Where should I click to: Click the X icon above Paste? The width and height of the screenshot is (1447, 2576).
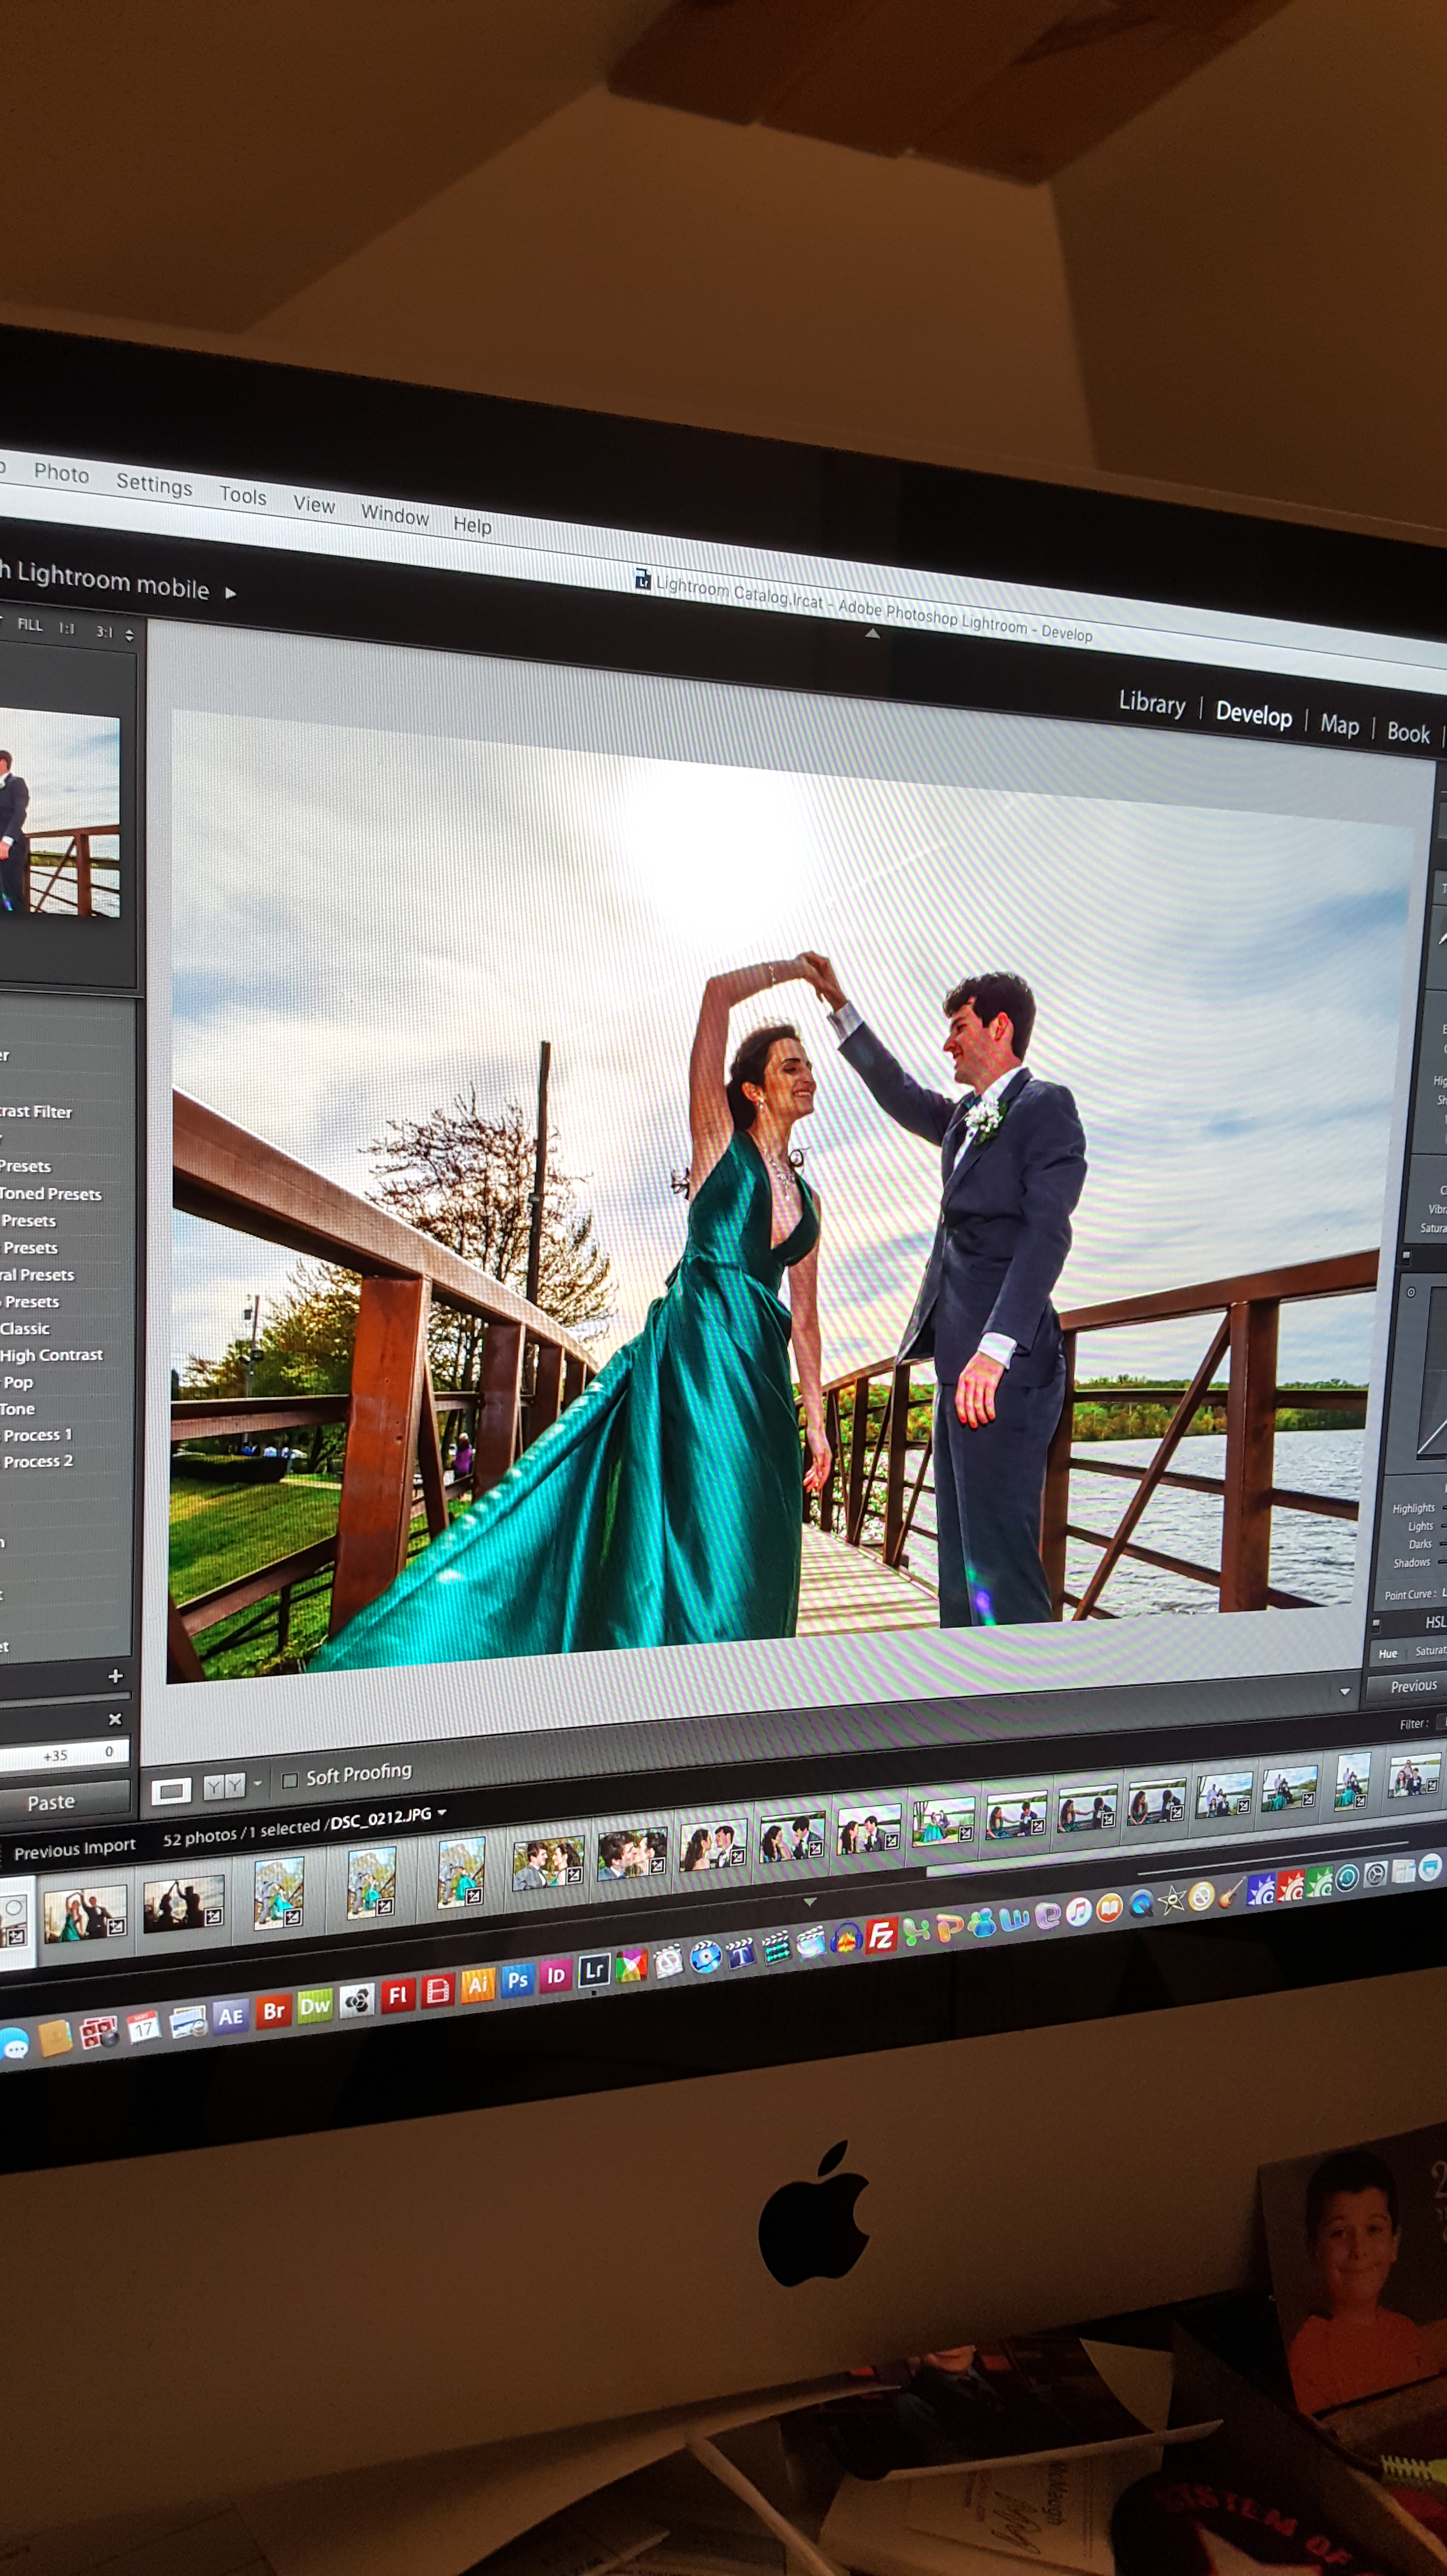[x=115, y=1719]
